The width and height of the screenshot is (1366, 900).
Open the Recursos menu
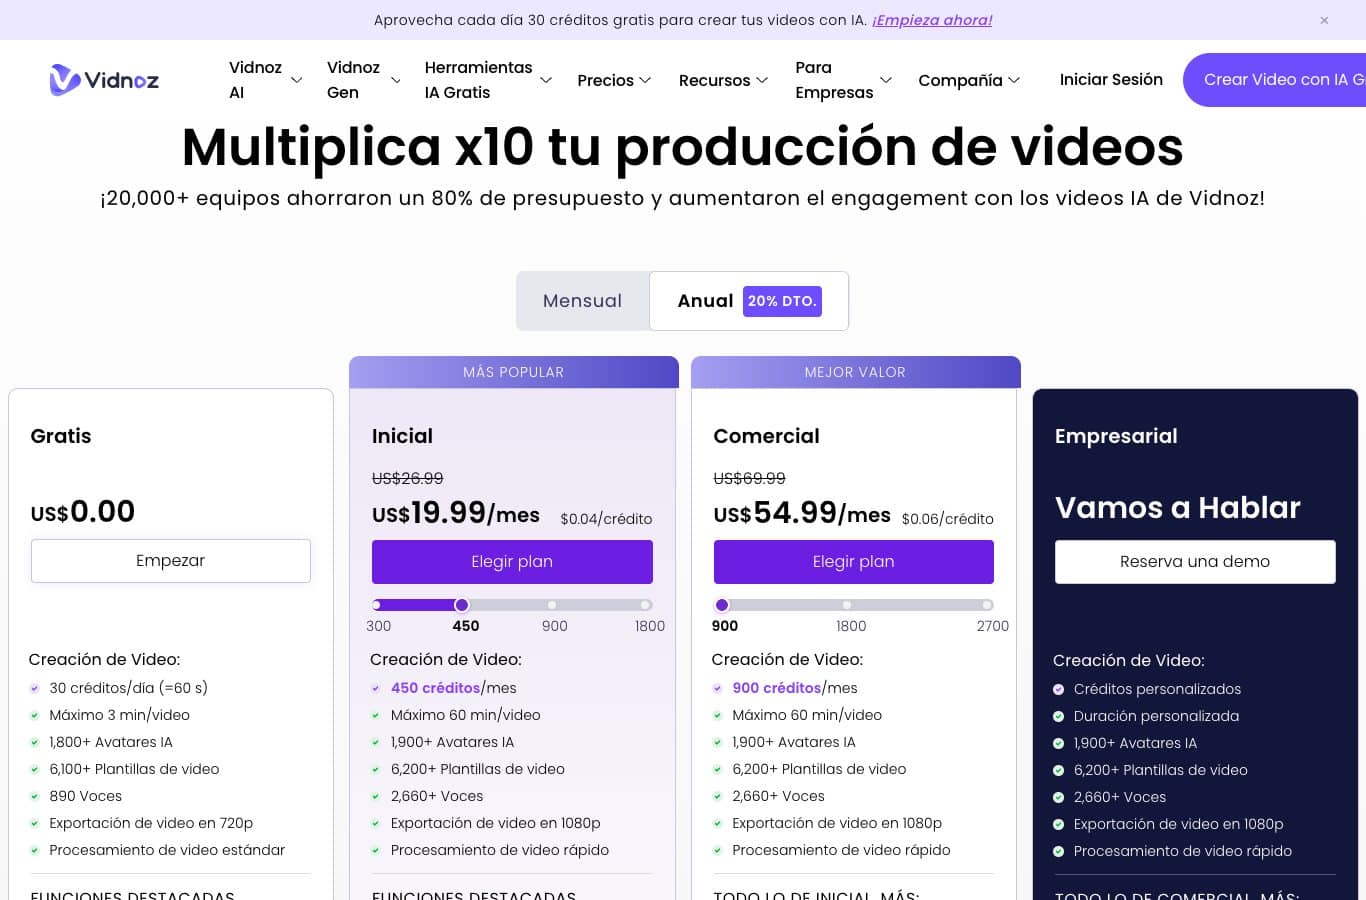point(723,80)
